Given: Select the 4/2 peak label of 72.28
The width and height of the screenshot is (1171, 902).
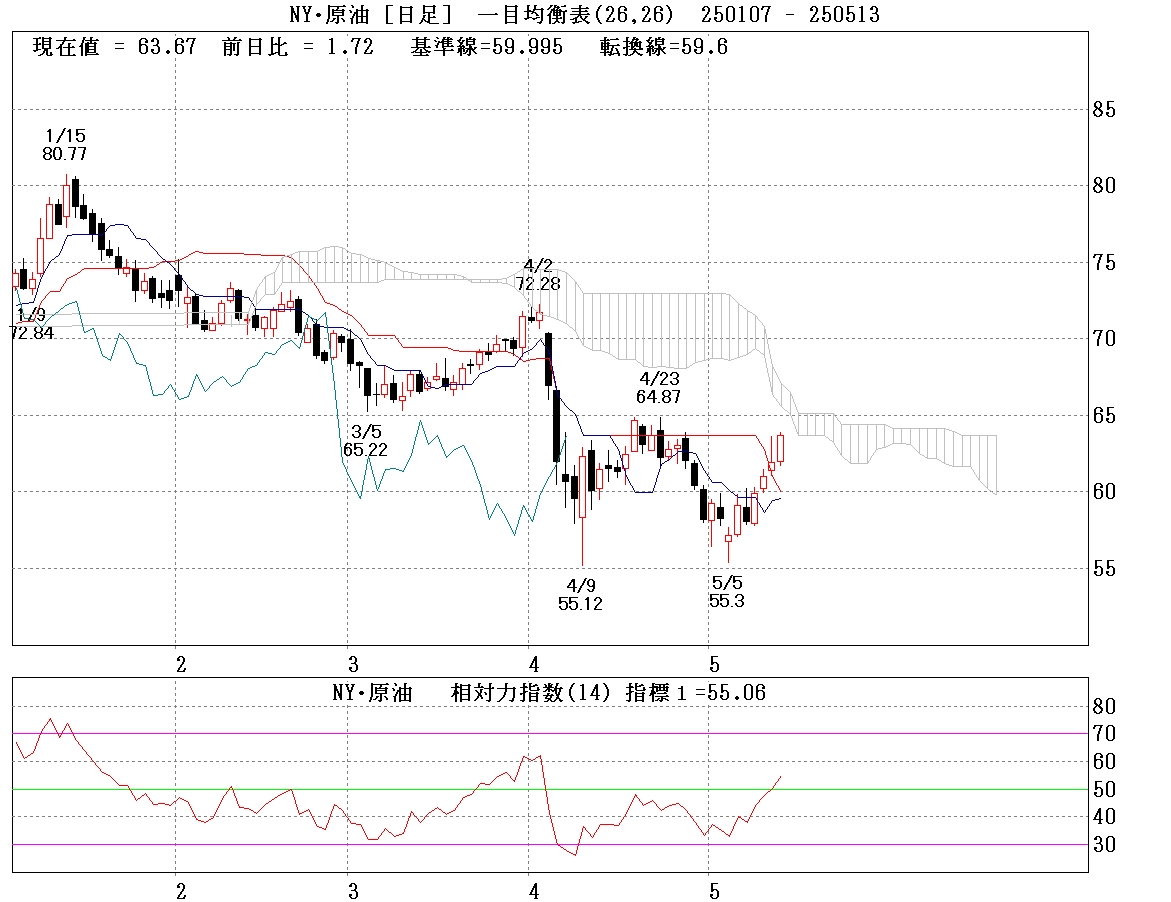Looking at the screenshot, I should tap(538, 275).
